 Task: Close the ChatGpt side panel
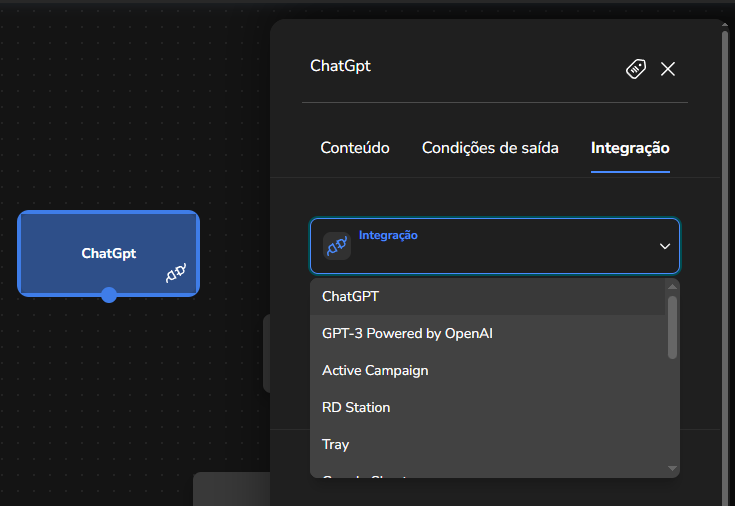(668, 69)
